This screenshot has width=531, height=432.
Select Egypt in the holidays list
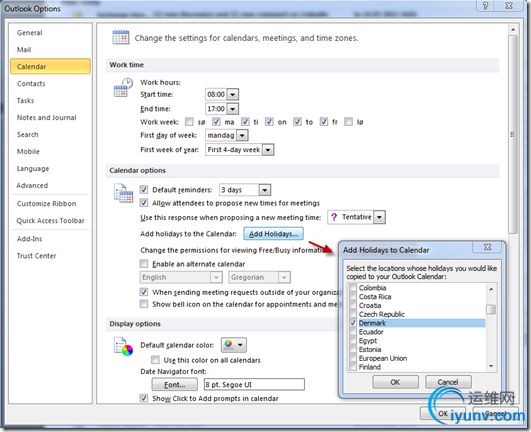tap(368, 341)
